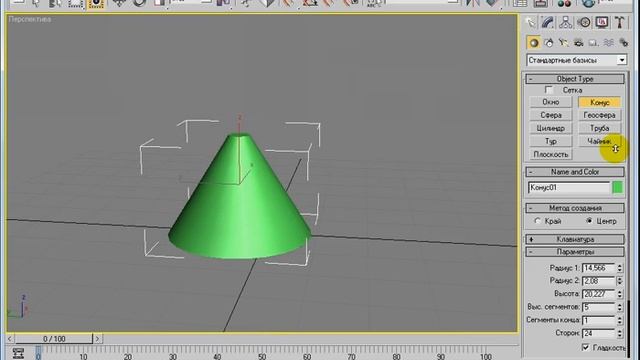Open the Hierarchy command panel tab
Viewport: 640px width, 360px height.
[x=565, y=22]
